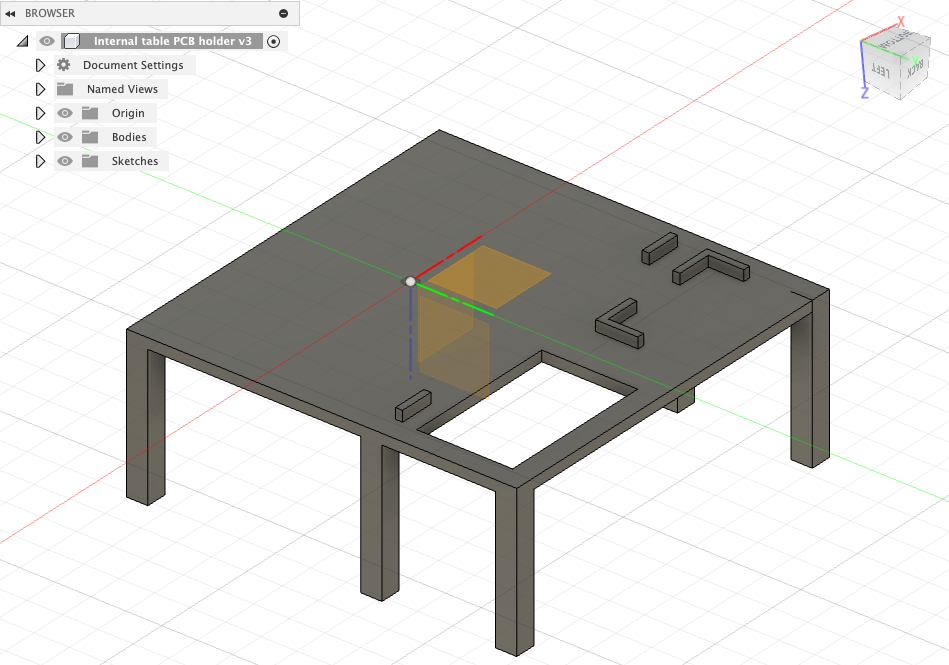
Task: Expand the Sketches folder
Action: [x=41, y=161]
